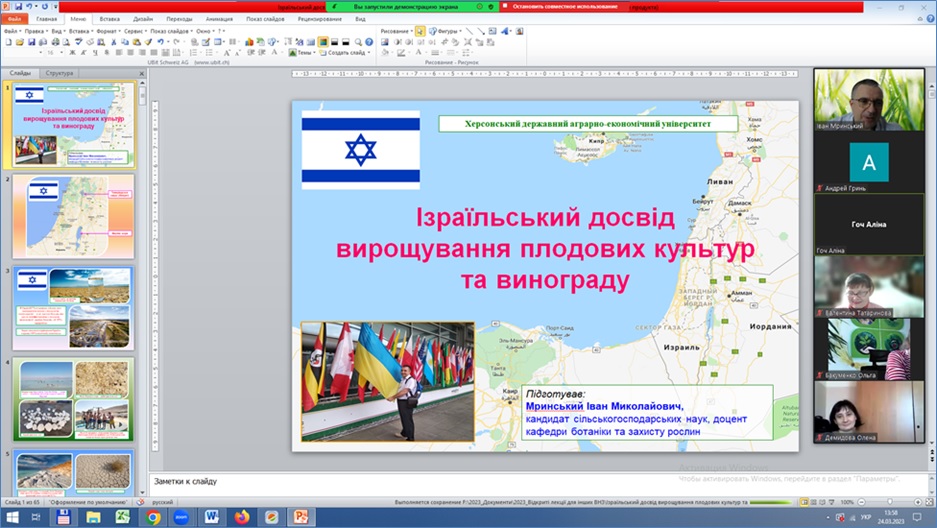Open the Показ слайдов ribbon tab

pyautogui.click(x=265, y=18)
